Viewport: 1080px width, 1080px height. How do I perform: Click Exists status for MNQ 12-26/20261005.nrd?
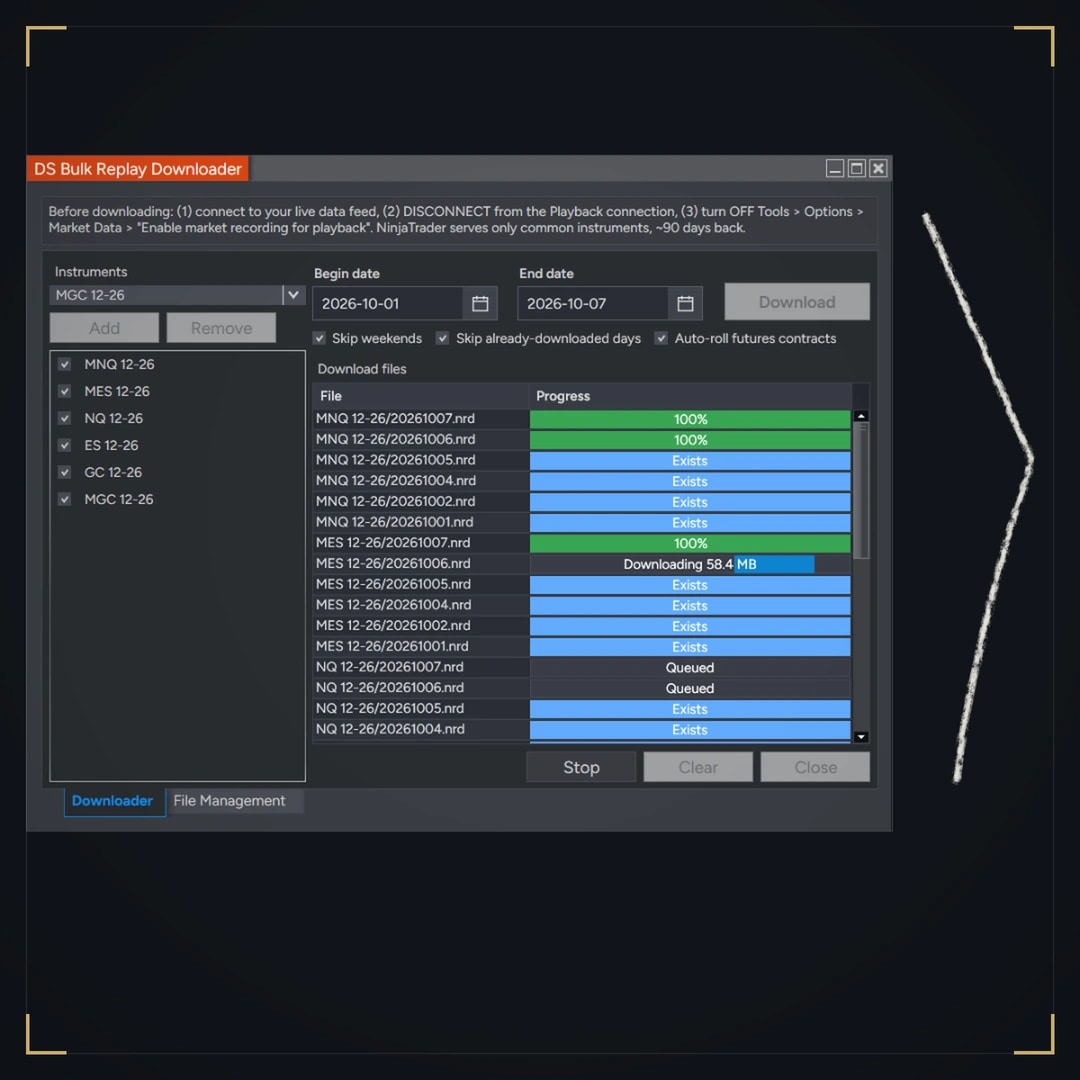point(689,461)
